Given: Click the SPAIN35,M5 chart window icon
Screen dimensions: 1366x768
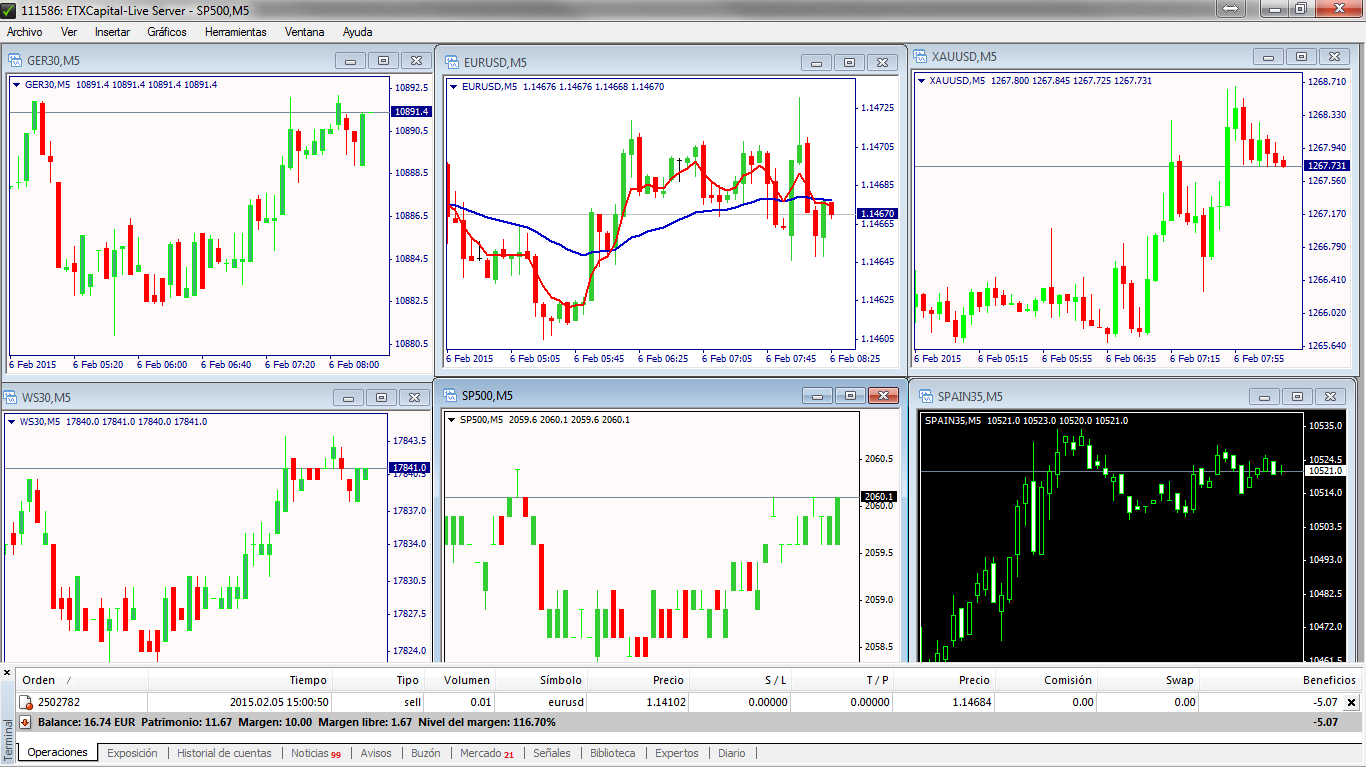Looking at the screenshot, I should click(925, 396).
